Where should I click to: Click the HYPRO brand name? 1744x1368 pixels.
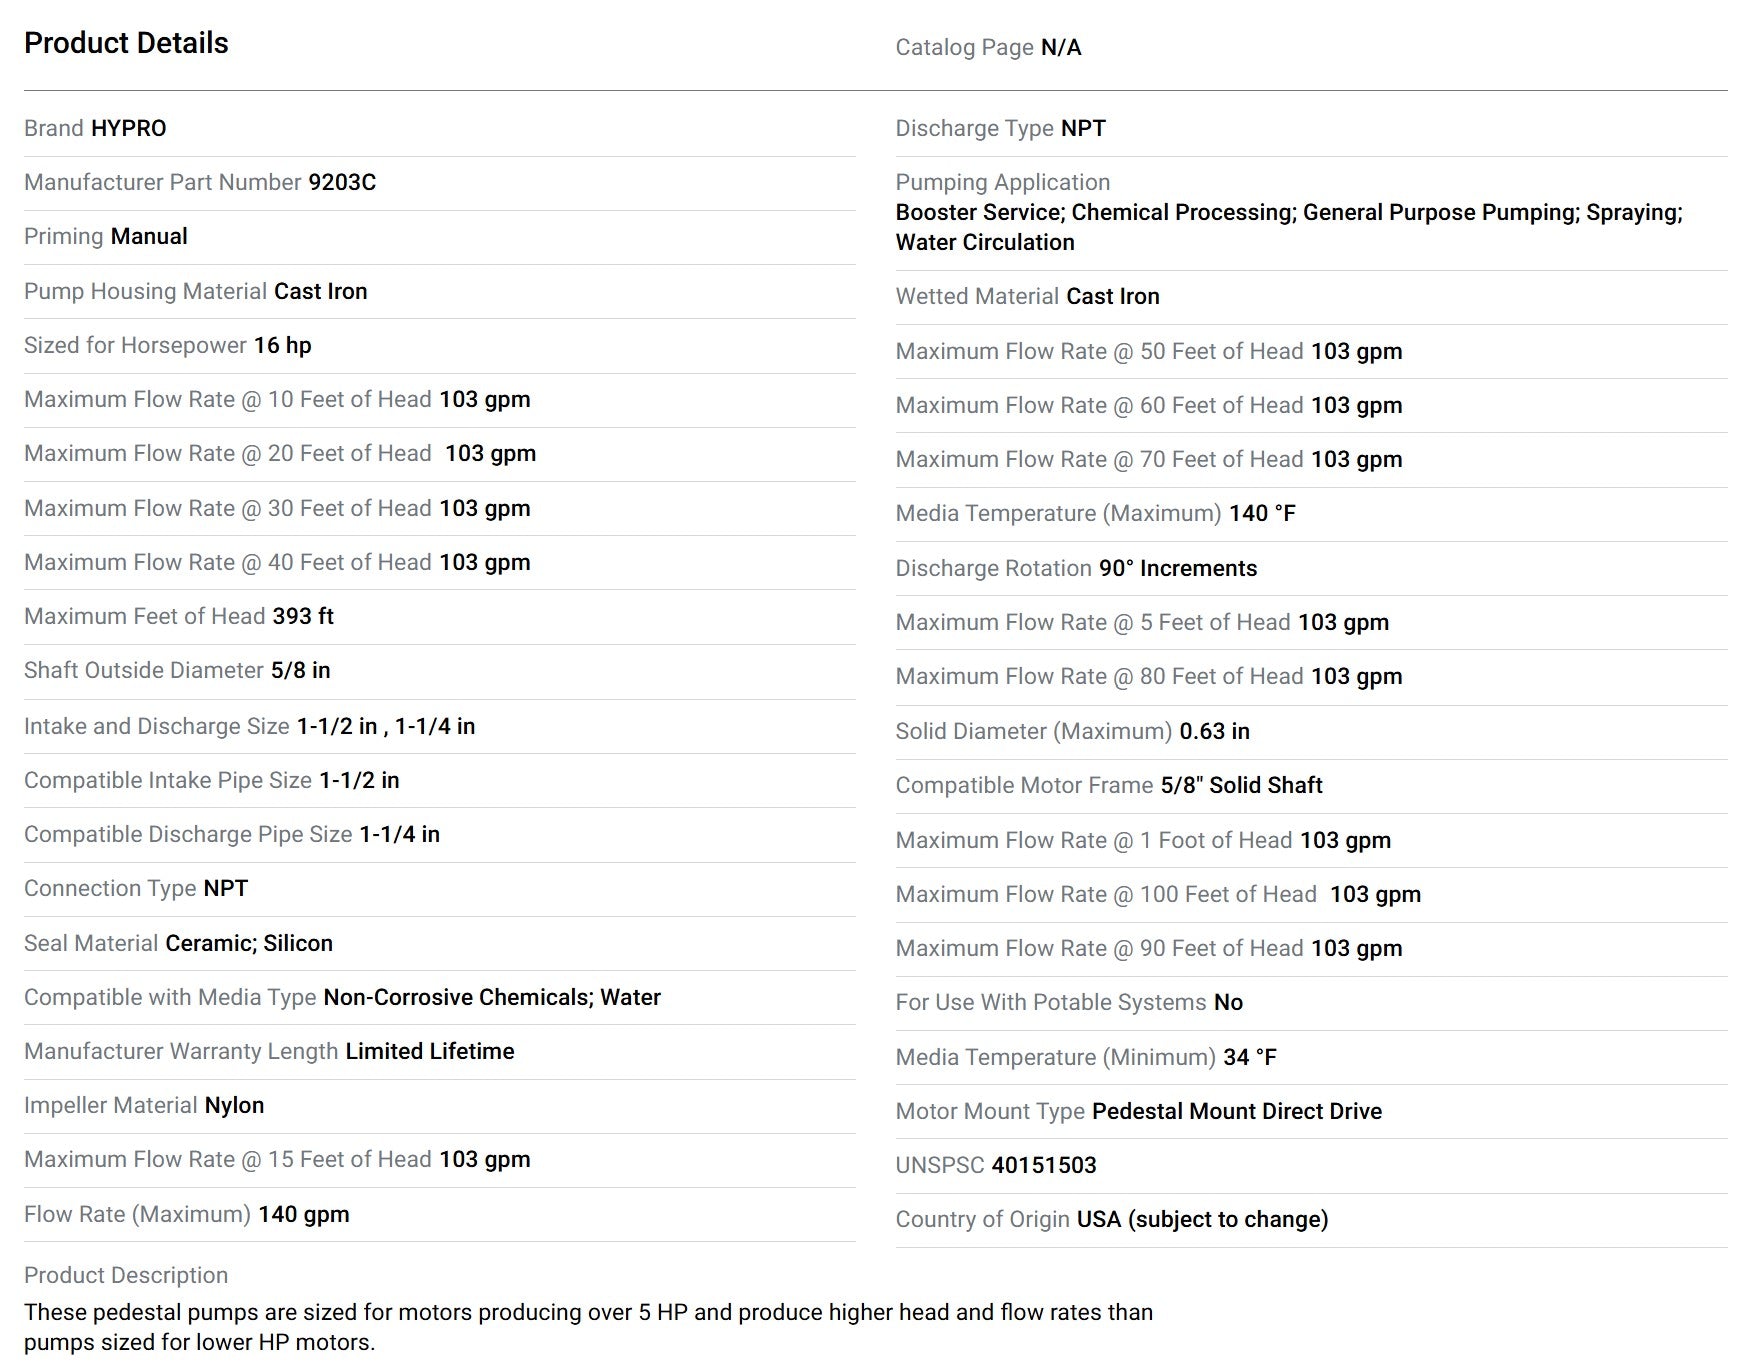(129, 128)
